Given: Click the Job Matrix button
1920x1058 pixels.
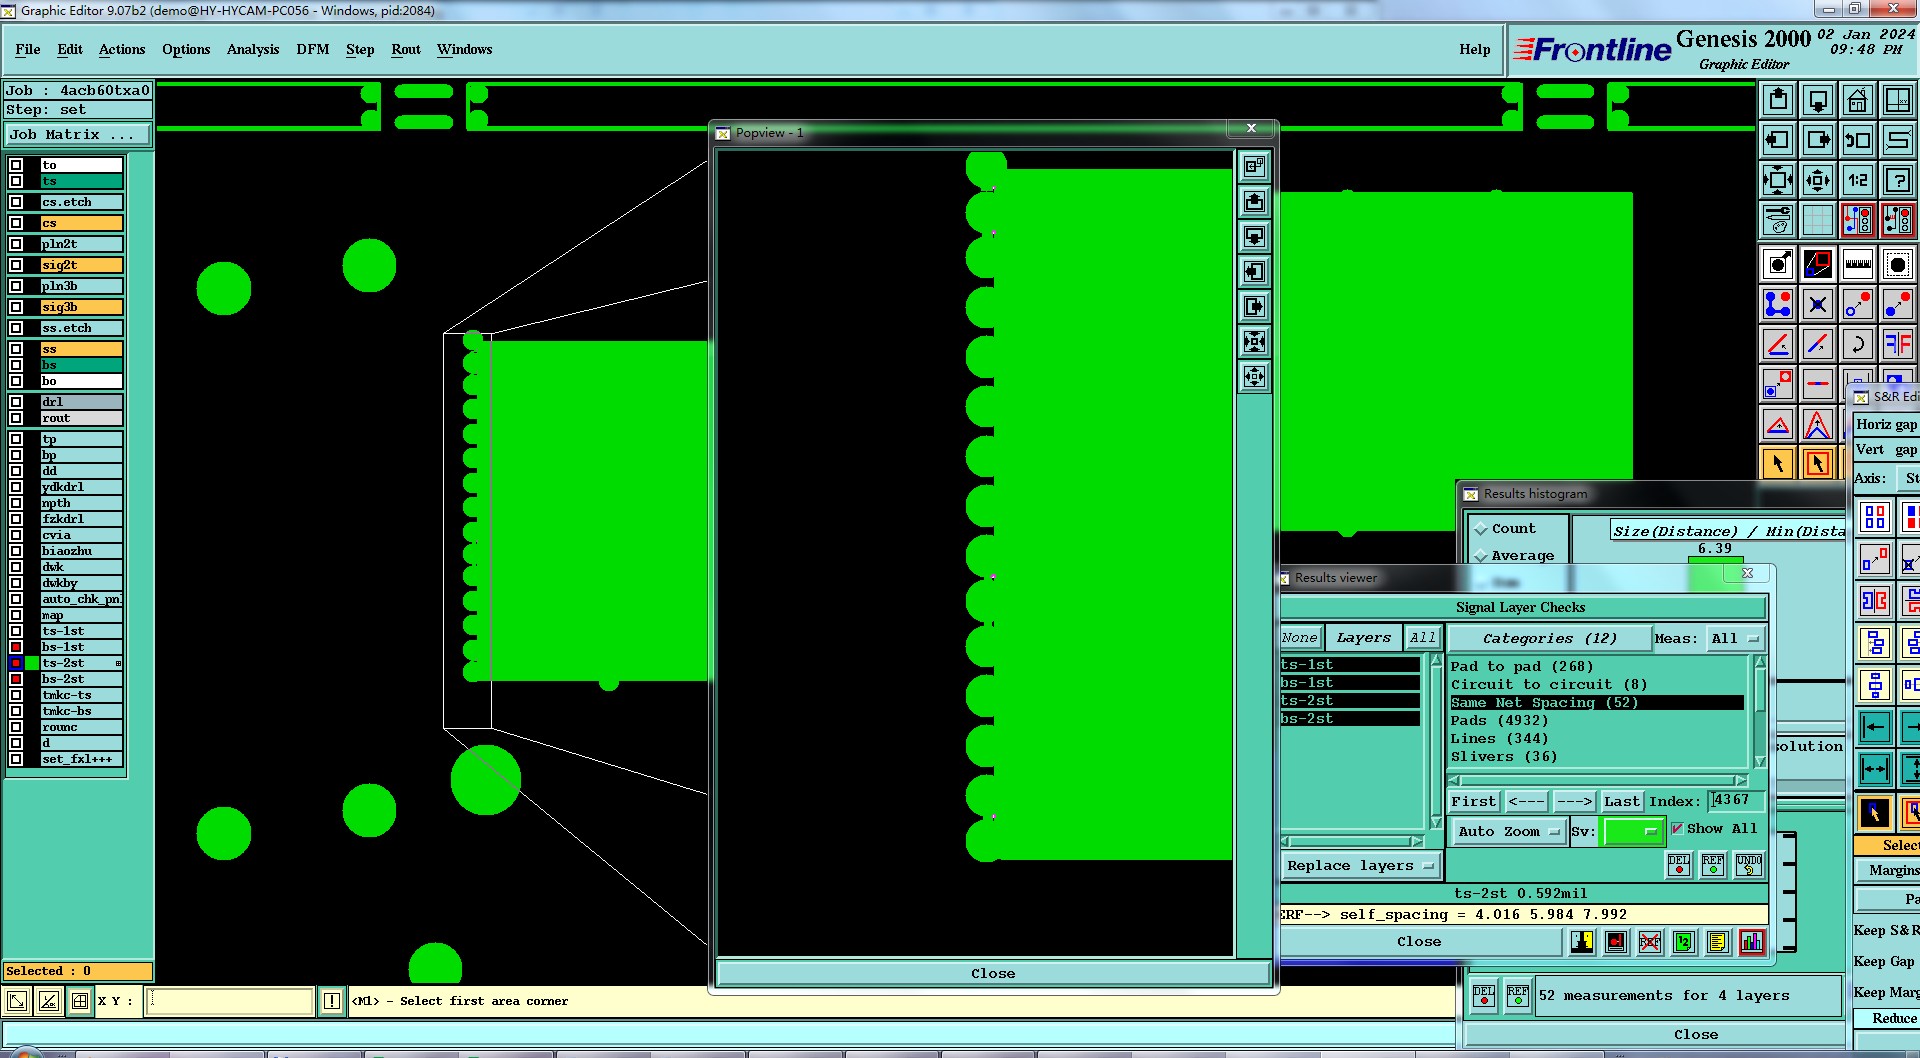Looking at the screenshot, I should click(78, 134).
